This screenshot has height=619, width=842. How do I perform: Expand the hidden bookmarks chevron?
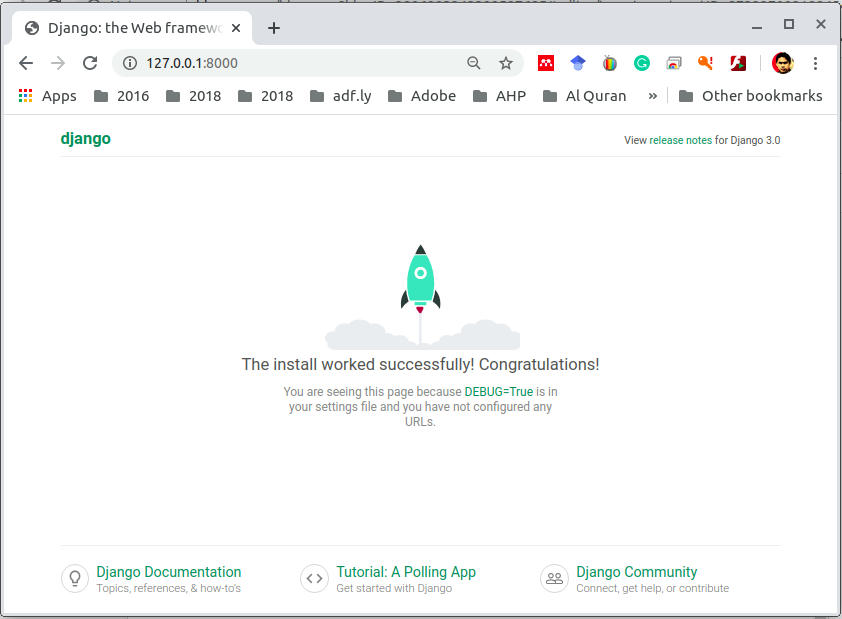click(x=652, y=96)
